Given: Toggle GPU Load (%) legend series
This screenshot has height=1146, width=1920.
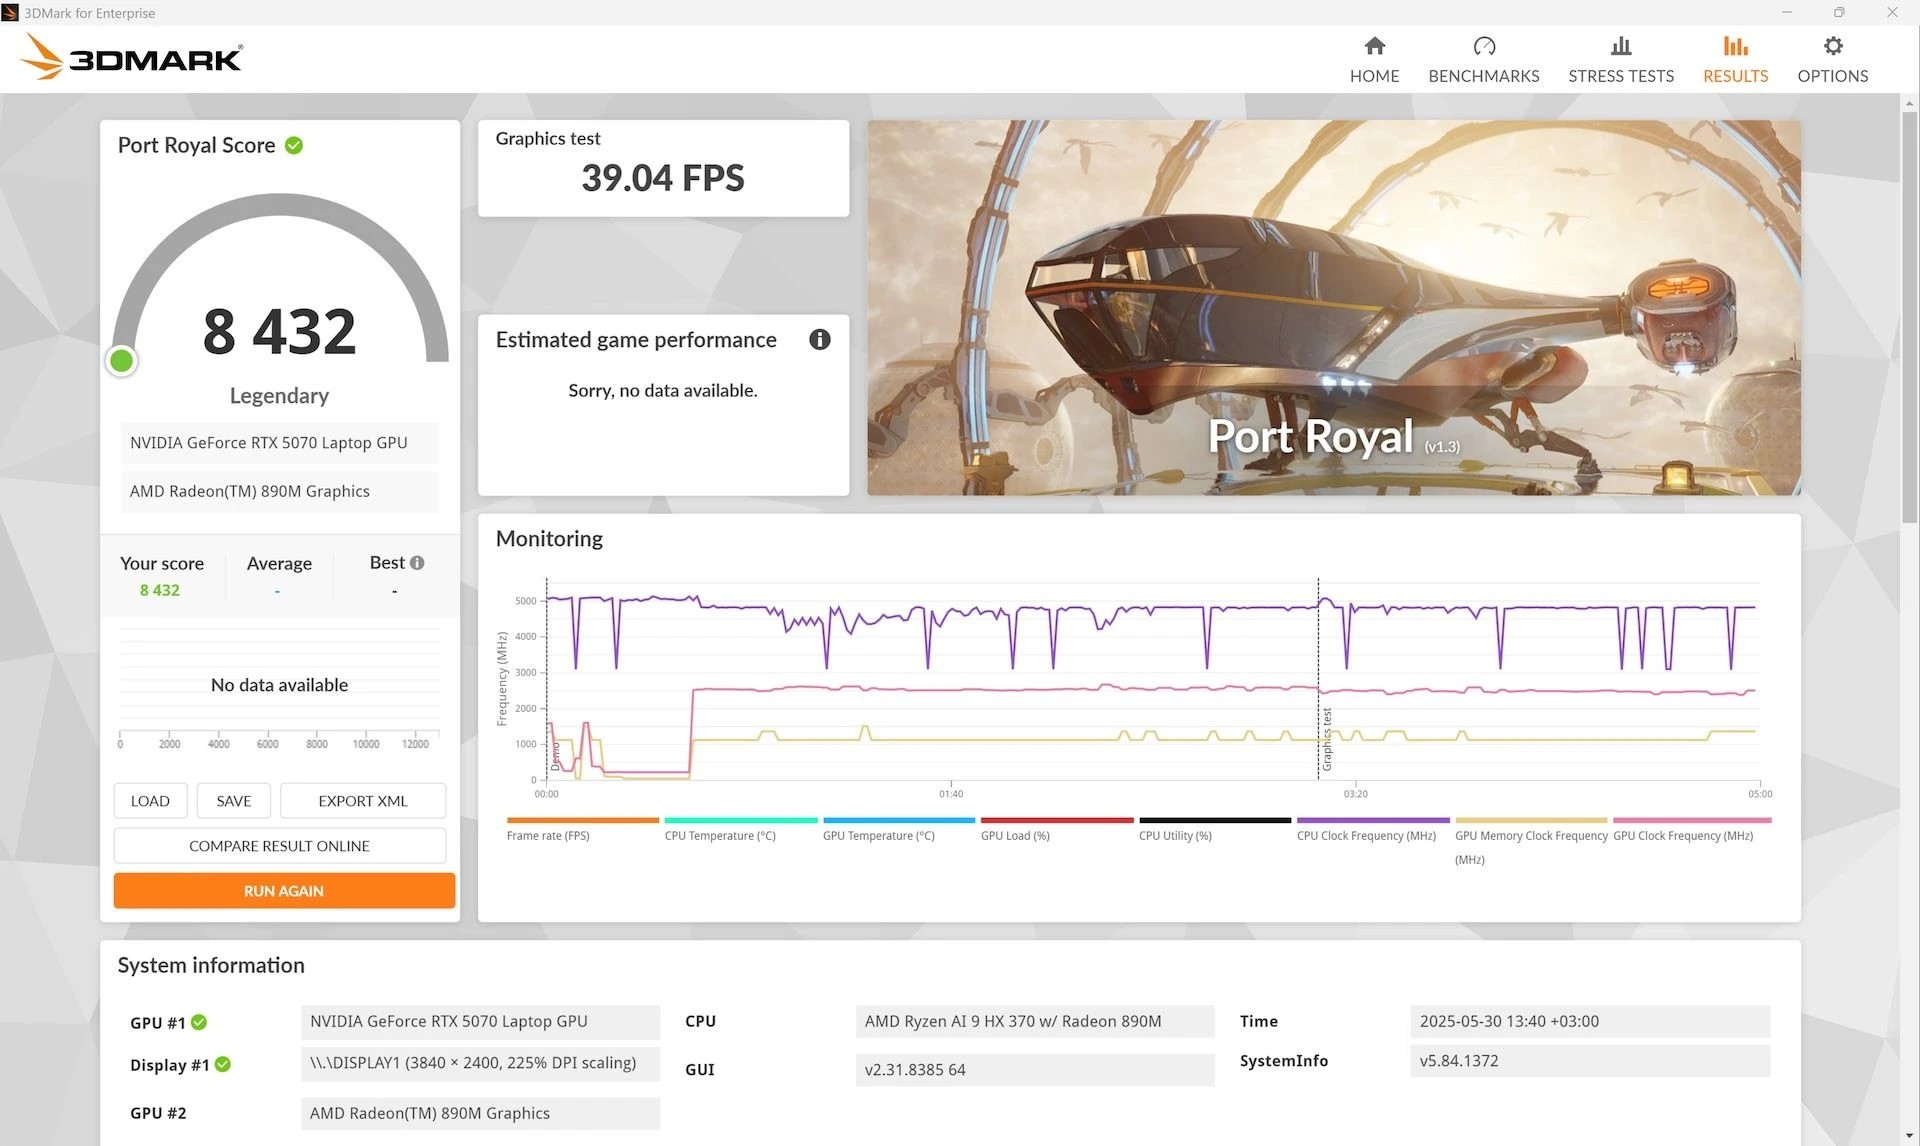Looking at the screenshot, I should coord(1015,835).
